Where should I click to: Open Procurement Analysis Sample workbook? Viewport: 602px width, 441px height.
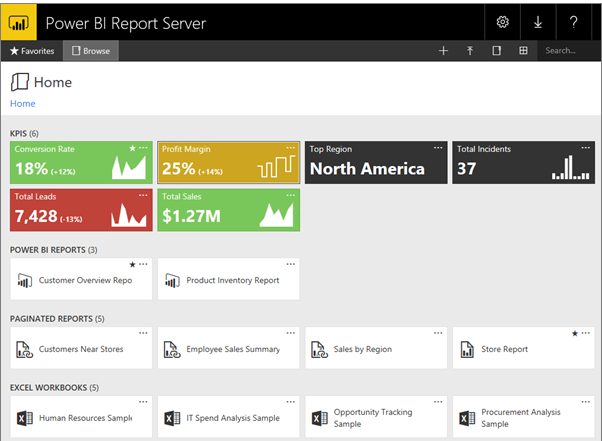click(524, 417)
